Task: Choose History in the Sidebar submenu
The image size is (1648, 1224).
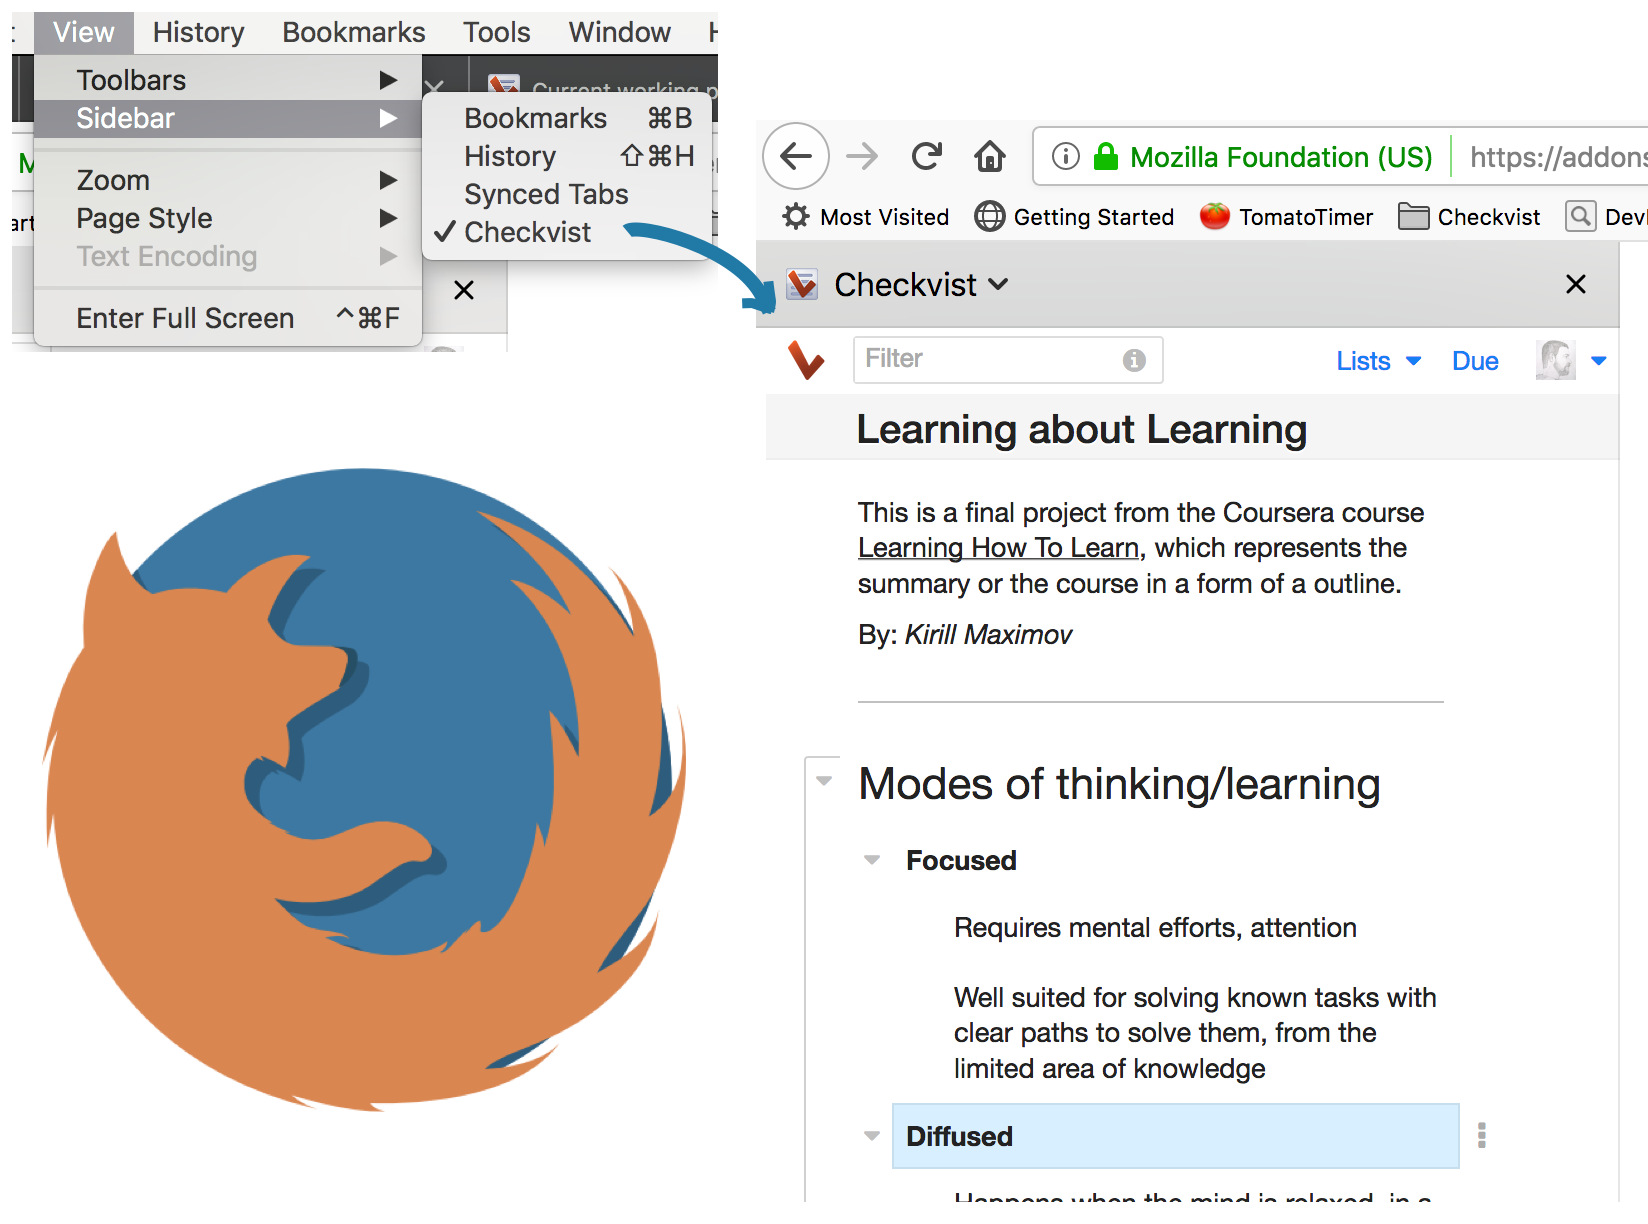Action: point(568,156)
